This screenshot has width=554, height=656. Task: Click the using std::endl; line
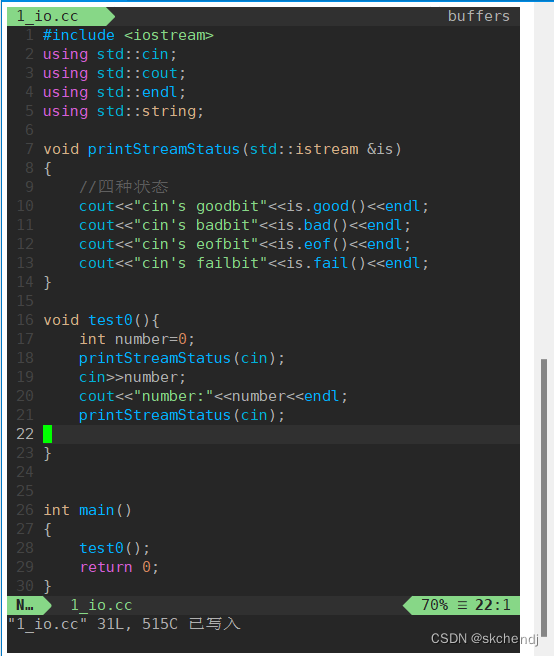coord(114,92)
